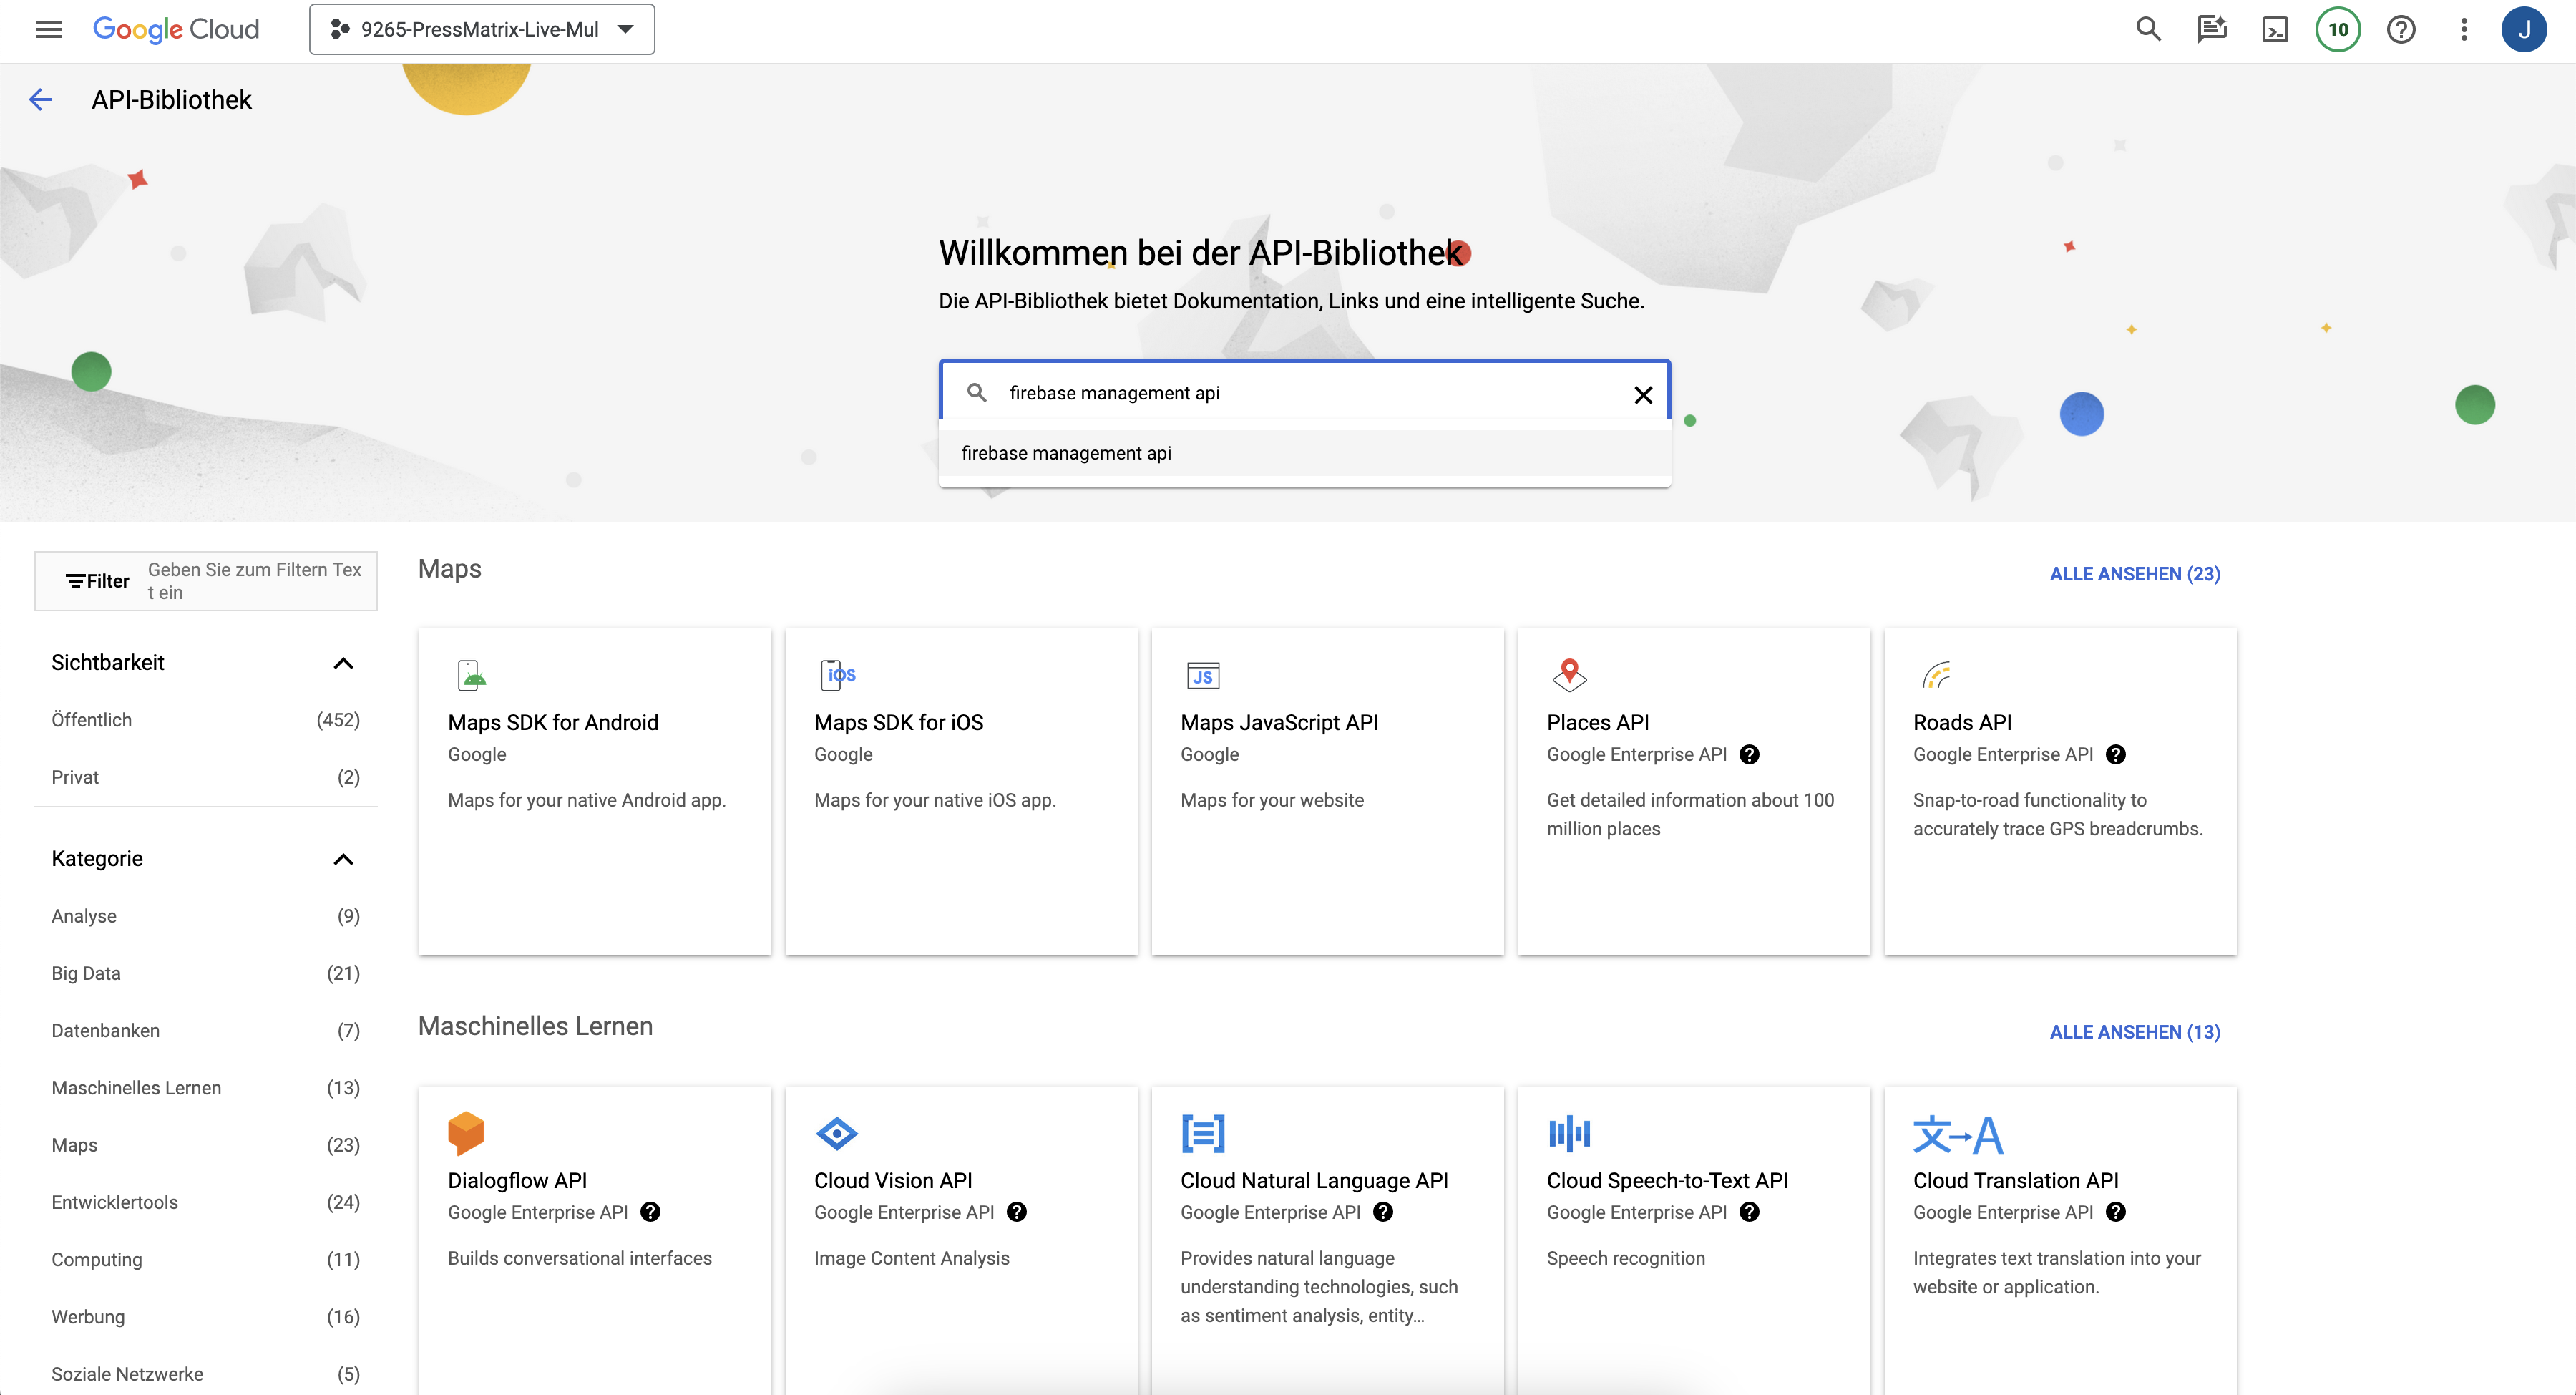Image resolution: width=2576 pixels, height=1395 pixels.
Task: Click the Places API pin icon
Action: coord(1569,675)
